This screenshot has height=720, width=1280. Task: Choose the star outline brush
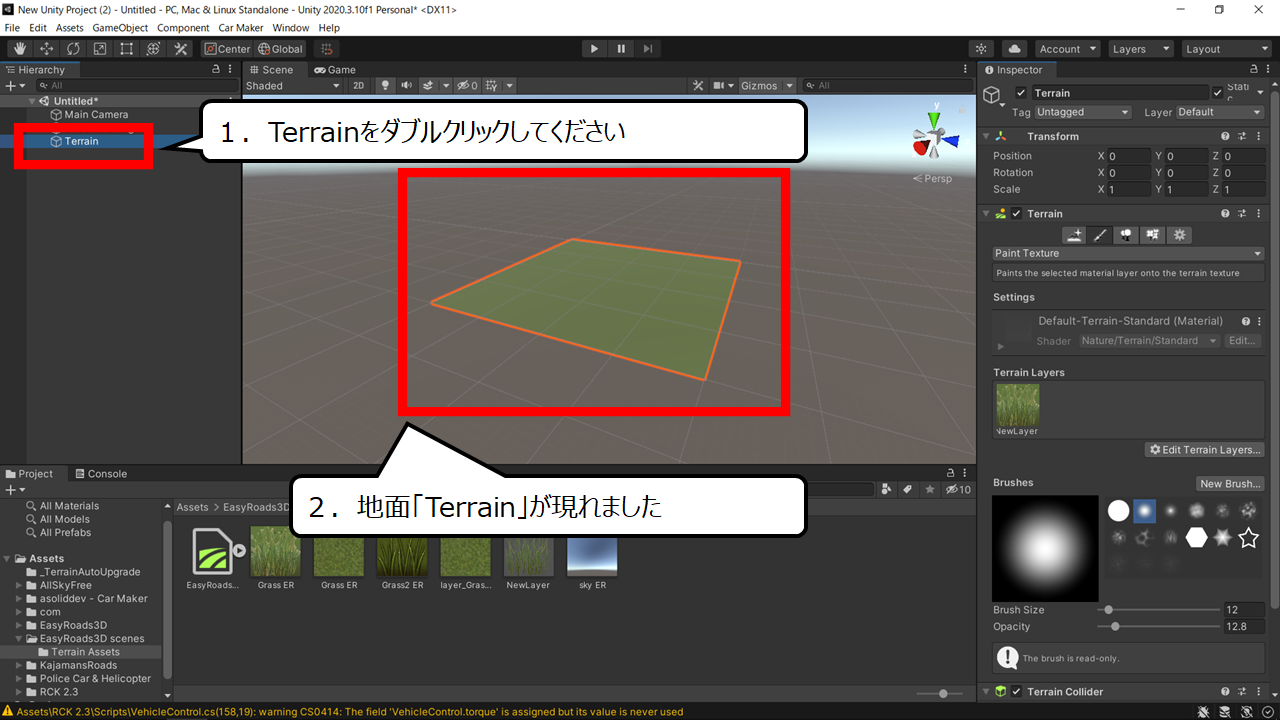1248,538
